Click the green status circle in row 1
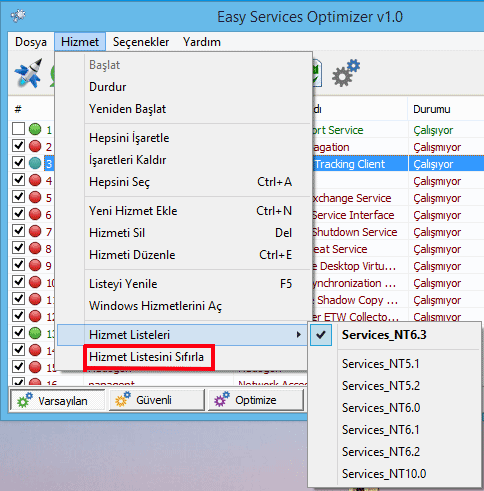 35,129
